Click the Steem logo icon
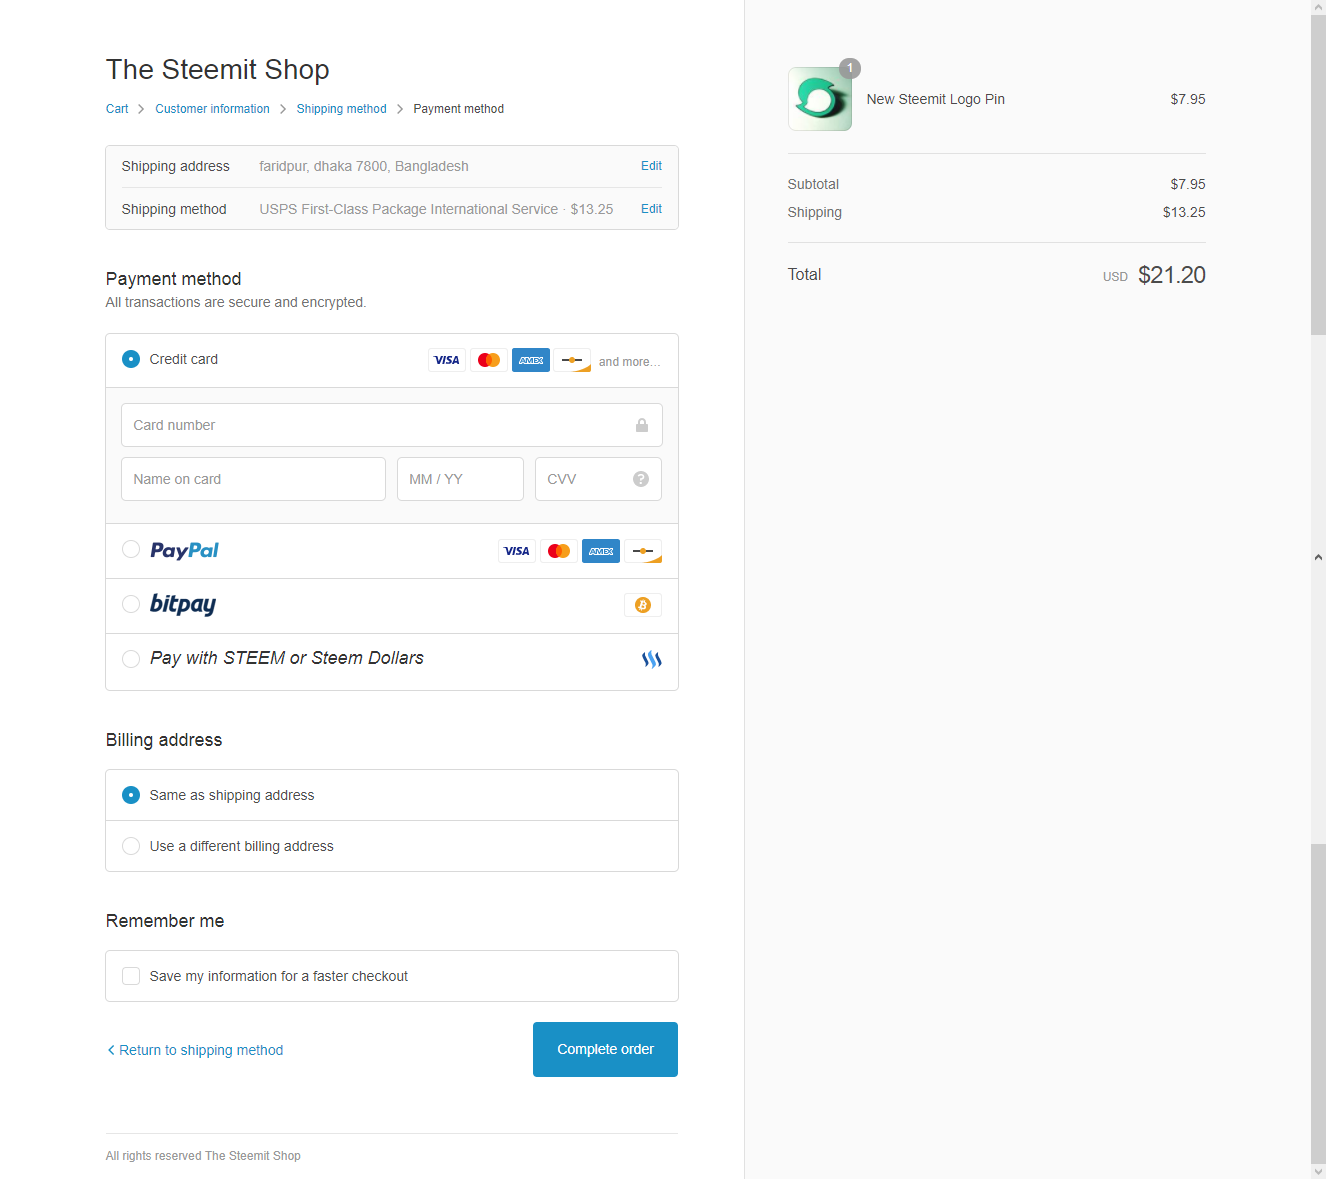Screen dimensions: 1326x1179 click(652, 659)
